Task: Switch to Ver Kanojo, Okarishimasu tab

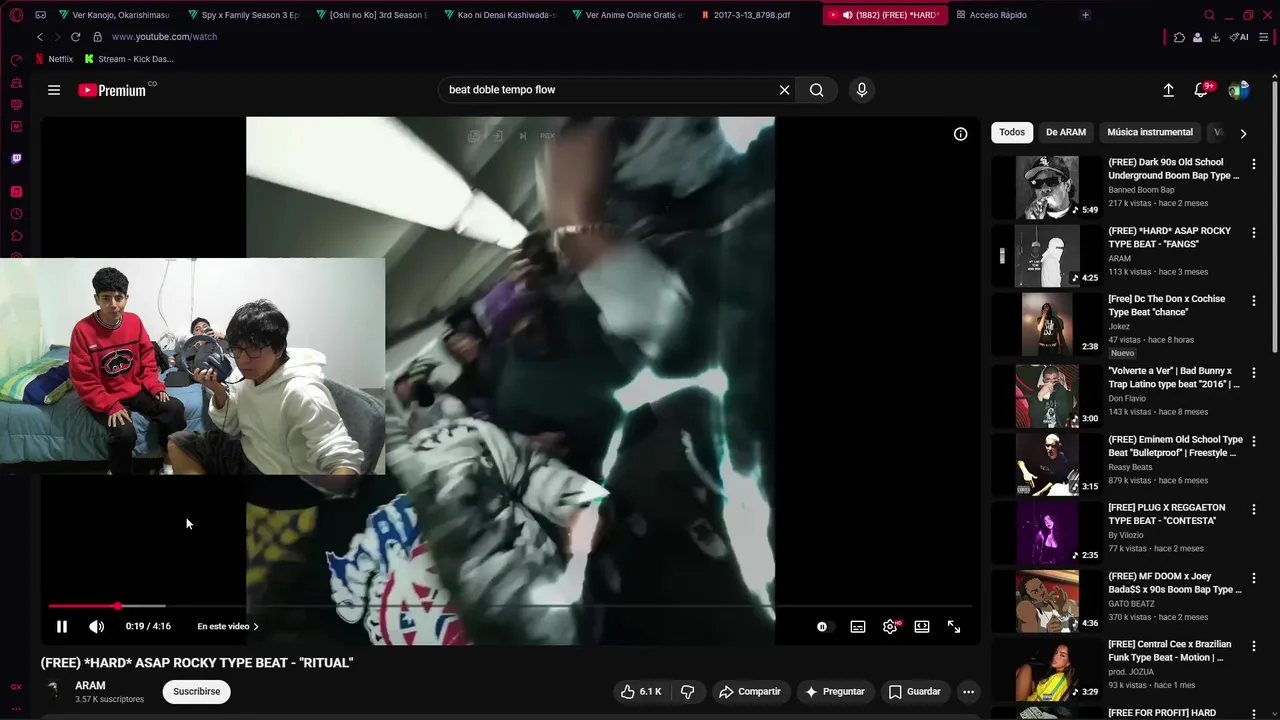Action: [x=114, y=15]
